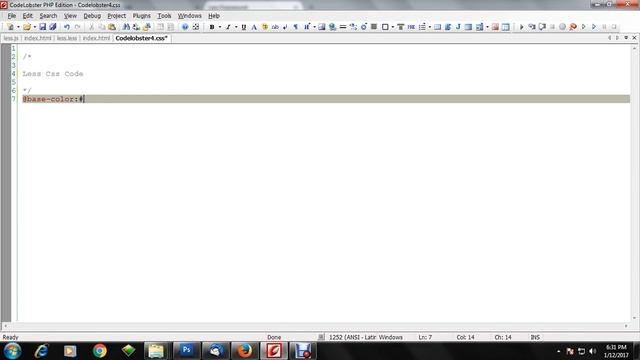The width and height of the screenshot is (640, 360).
Task: Click the Open file folder icon
Action: click(27, 27)
